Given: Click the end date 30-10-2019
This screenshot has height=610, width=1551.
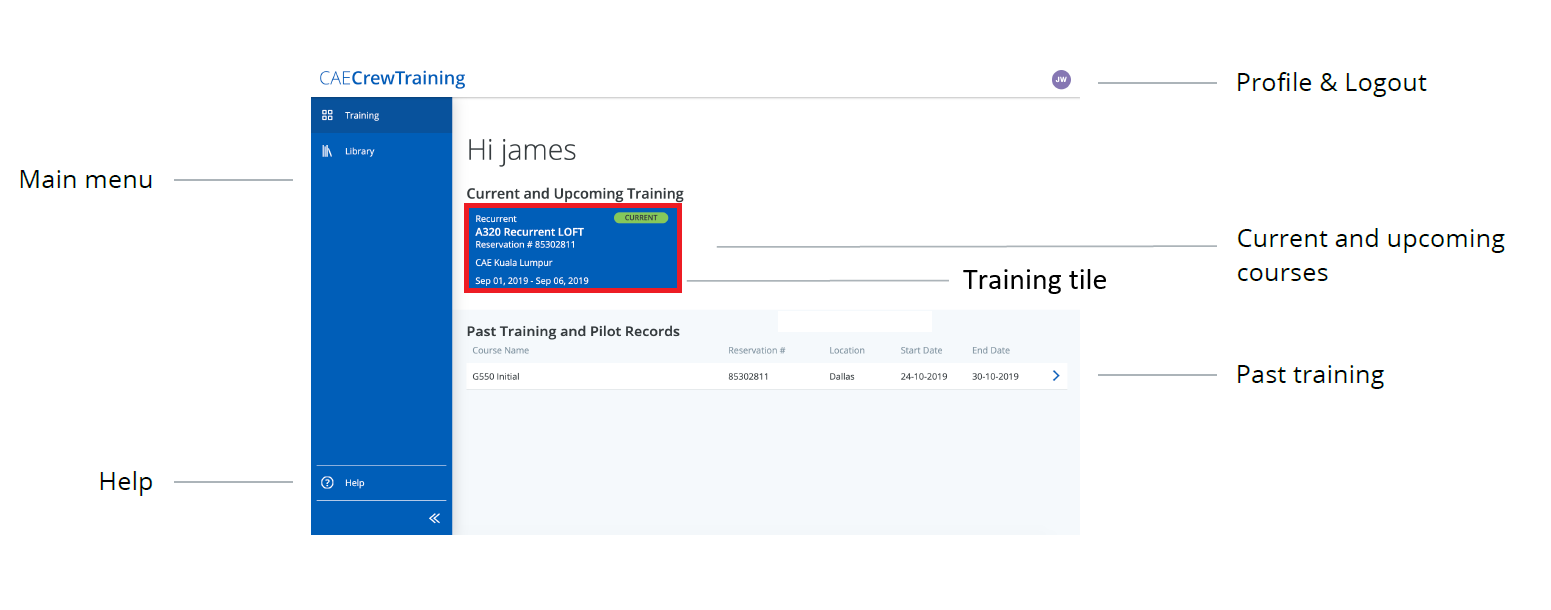Looking at the screenshot, I should pyautogui.click(x=995, y=377).
